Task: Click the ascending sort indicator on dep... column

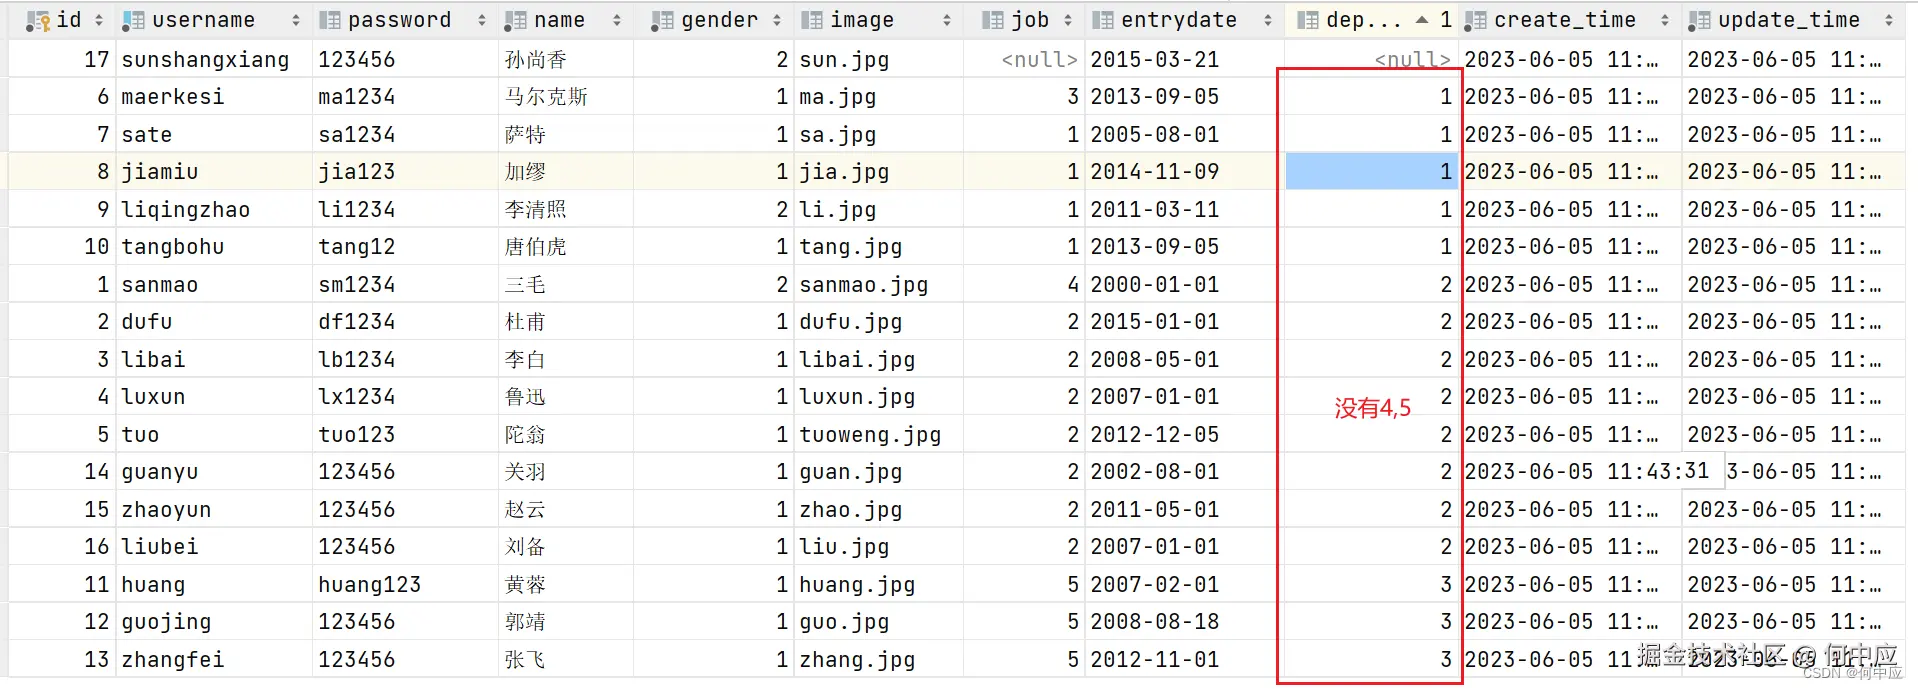Action: (x=1421, y=20)
